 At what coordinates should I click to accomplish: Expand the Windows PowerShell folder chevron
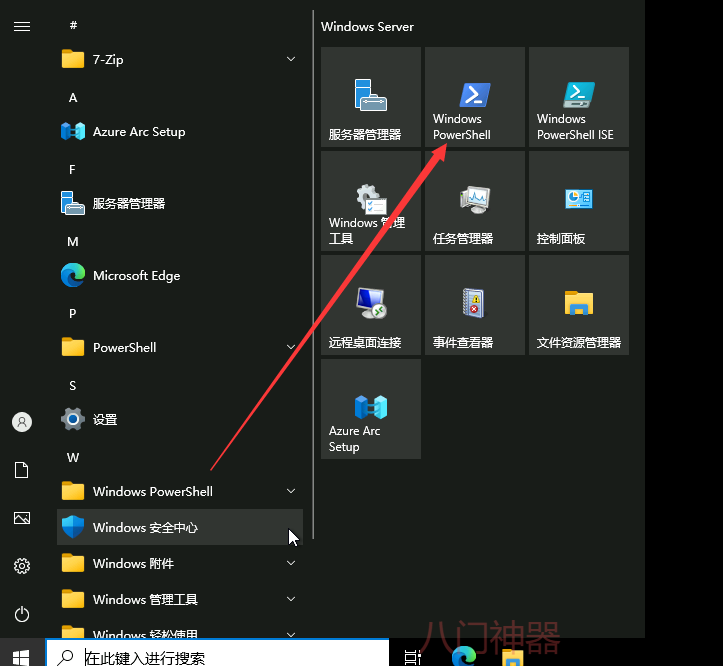tap(291, 491)
